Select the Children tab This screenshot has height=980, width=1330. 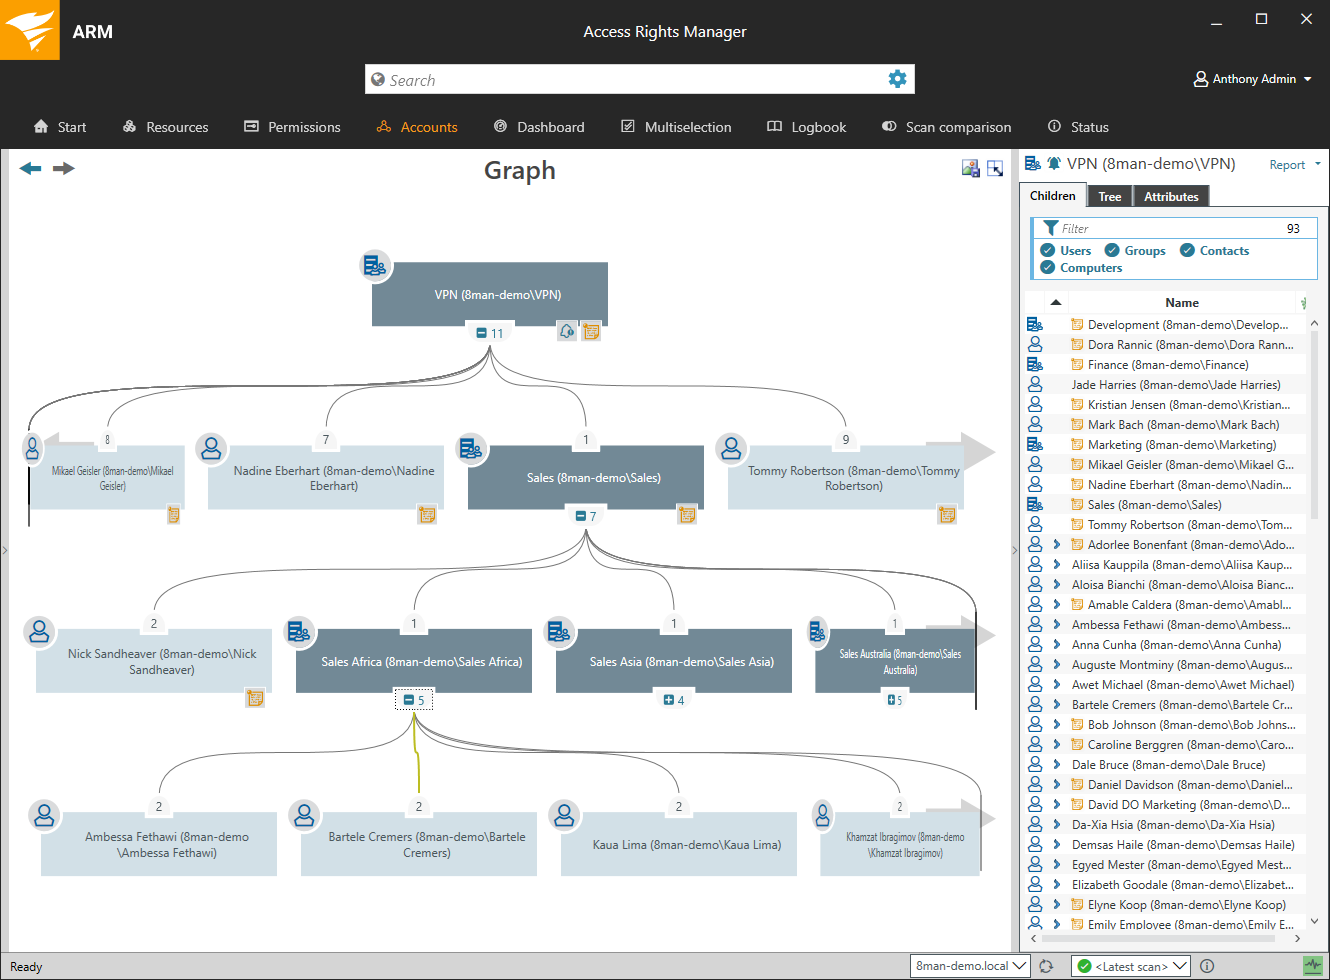tap(1053, 195)
